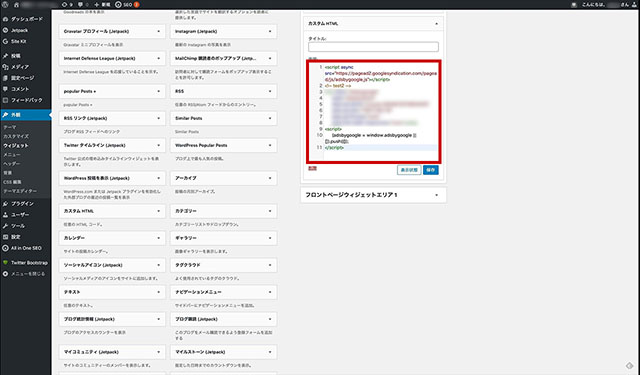
Task: Open the comments bubble in admin bar
Action: click(83, 4)
